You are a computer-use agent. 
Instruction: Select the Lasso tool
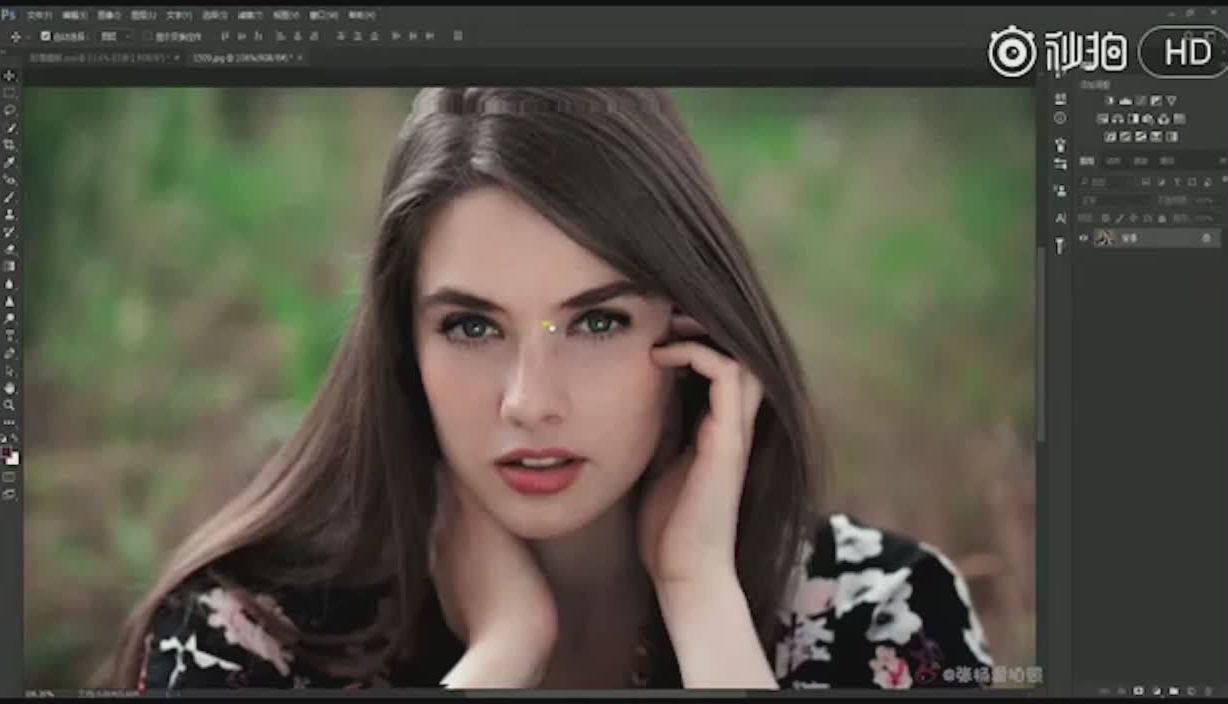pyautogui.click(x=9, y=110)
